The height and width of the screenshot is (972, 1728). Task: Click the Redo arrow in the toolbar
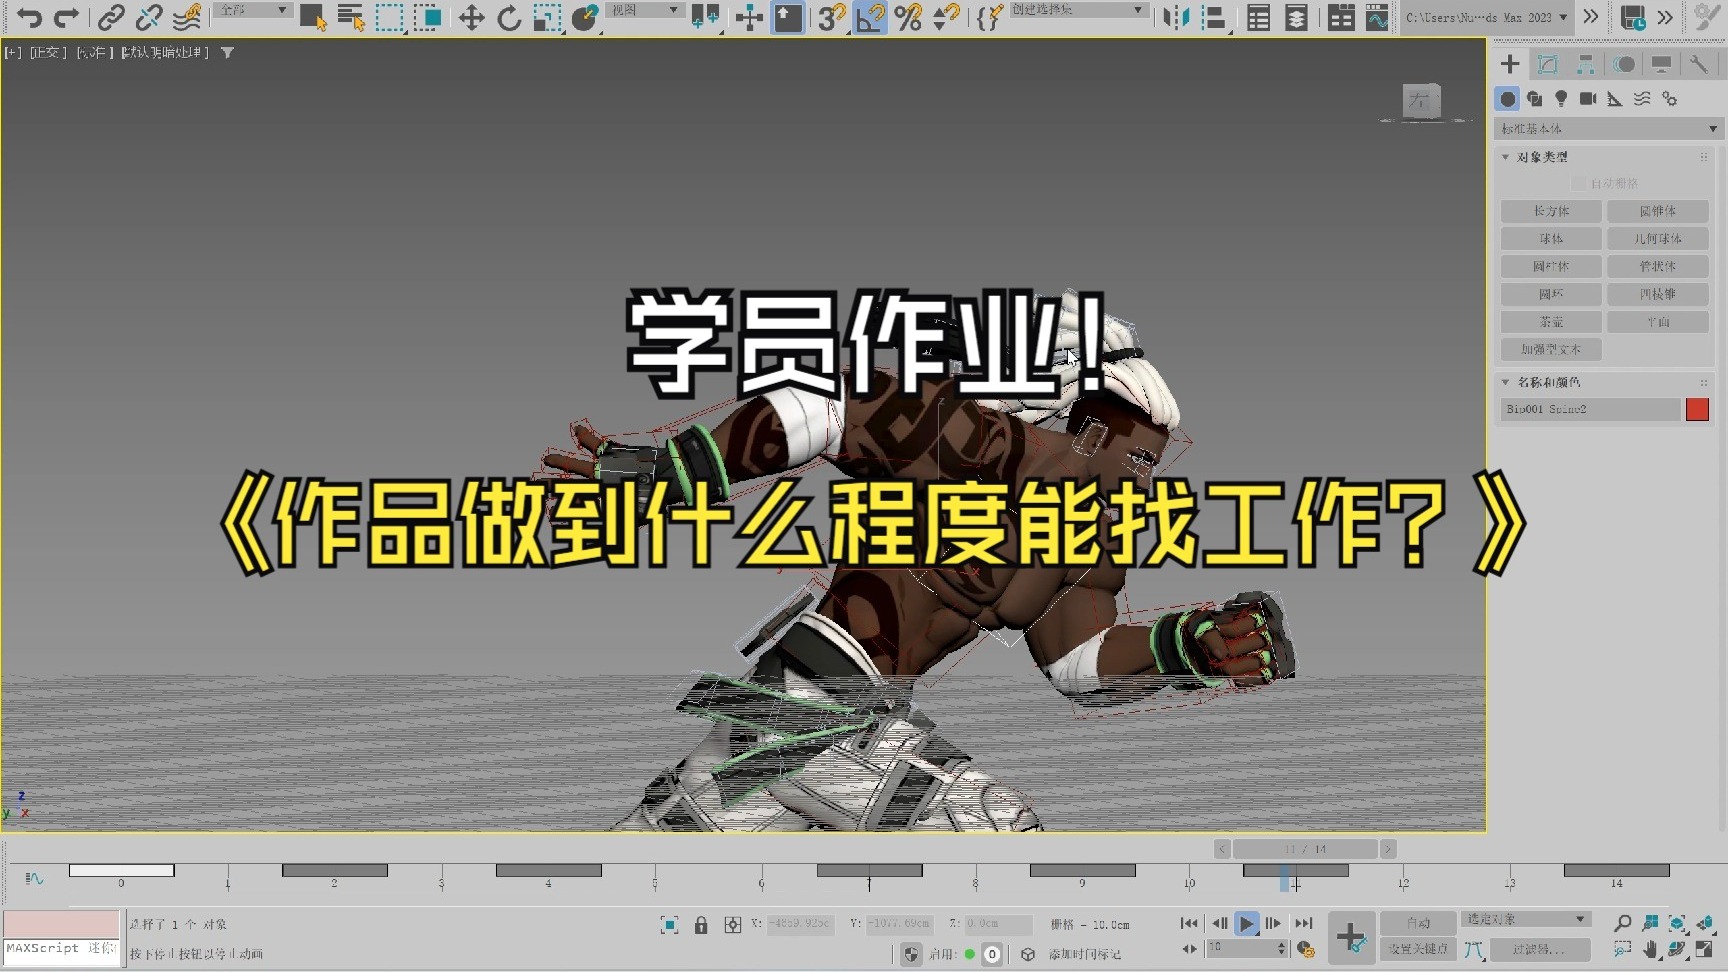66,17
